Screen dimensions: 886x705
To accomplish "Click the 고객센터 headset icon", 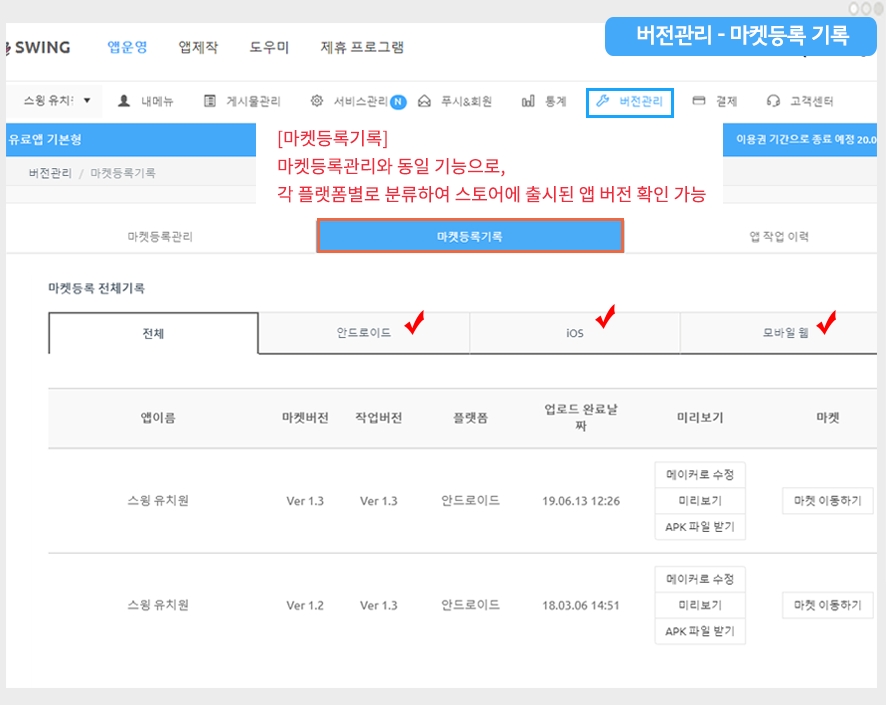I will click(773, 101).
